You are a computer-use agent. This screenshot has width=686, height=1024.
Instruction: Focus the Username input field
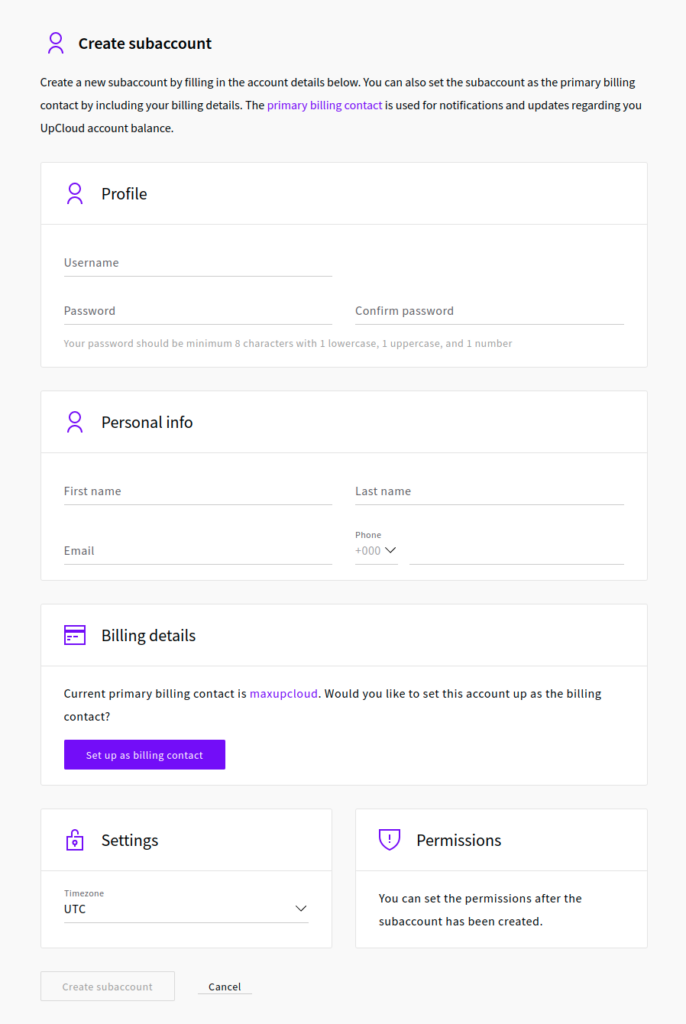click(x=197, y=263)
